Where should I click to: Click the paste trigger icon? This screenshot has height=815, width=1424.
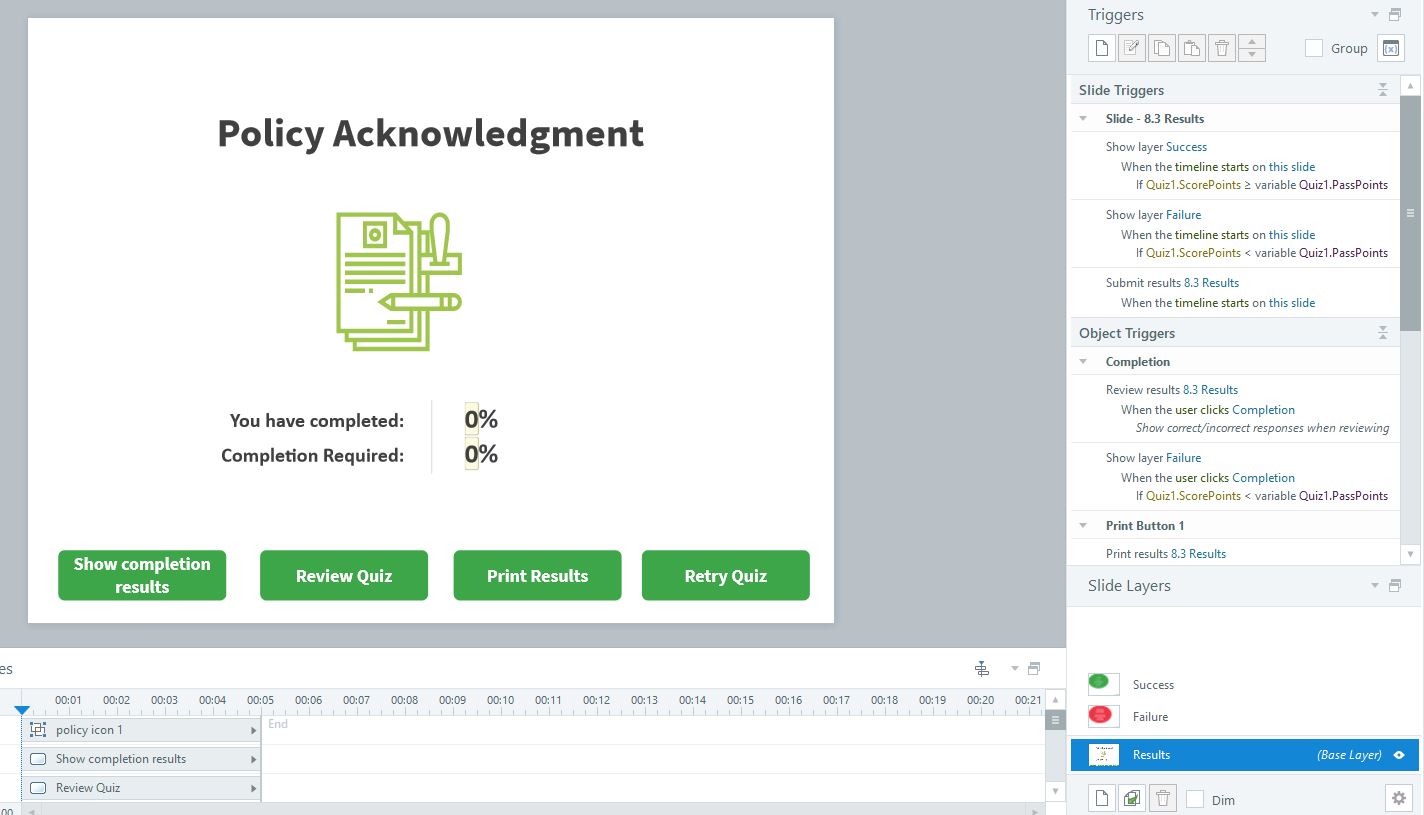tap(1191, 48)
